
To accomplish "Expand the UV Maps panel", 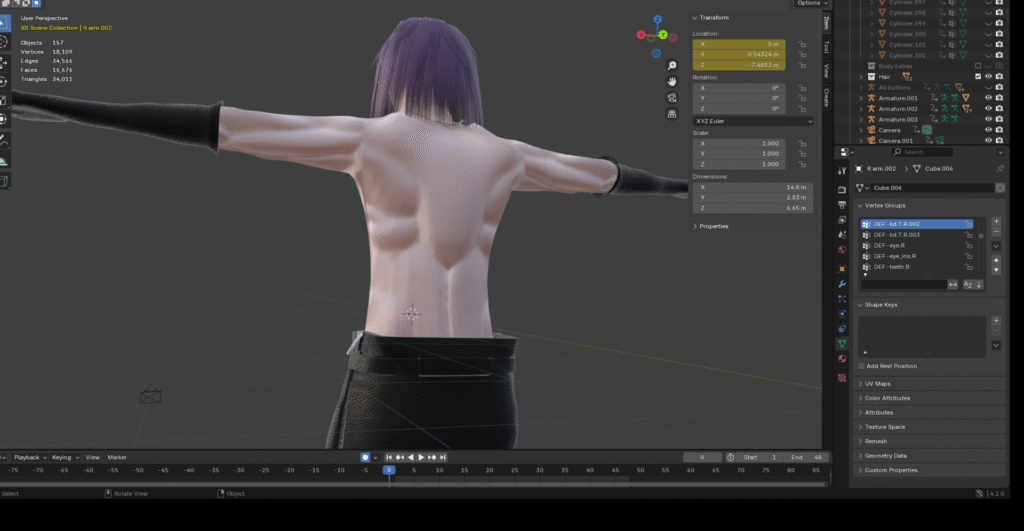I will point(877,384).
